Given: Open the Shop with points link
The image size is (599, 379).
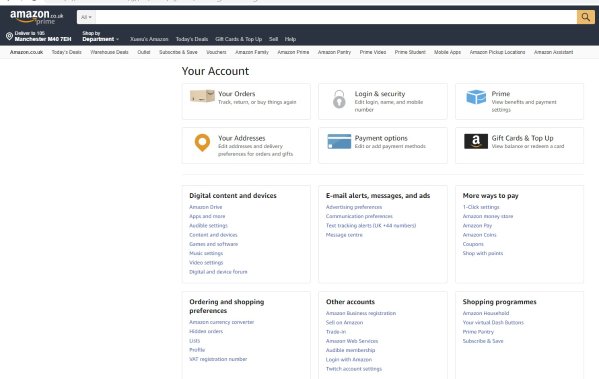Looking at the screenshot, I should [483, 253].
